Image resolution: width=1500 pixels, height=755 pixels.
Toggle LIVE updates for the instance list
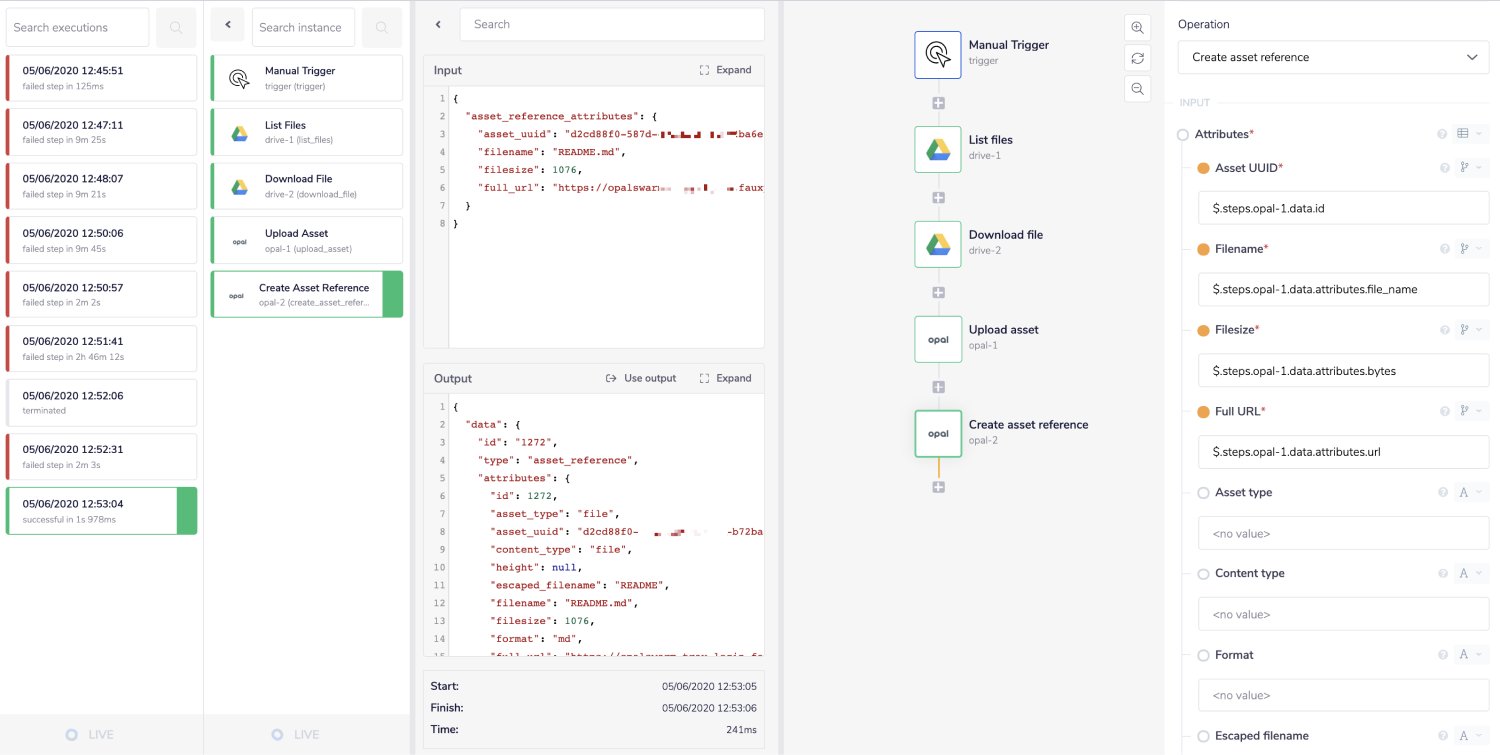coord(294,733)
